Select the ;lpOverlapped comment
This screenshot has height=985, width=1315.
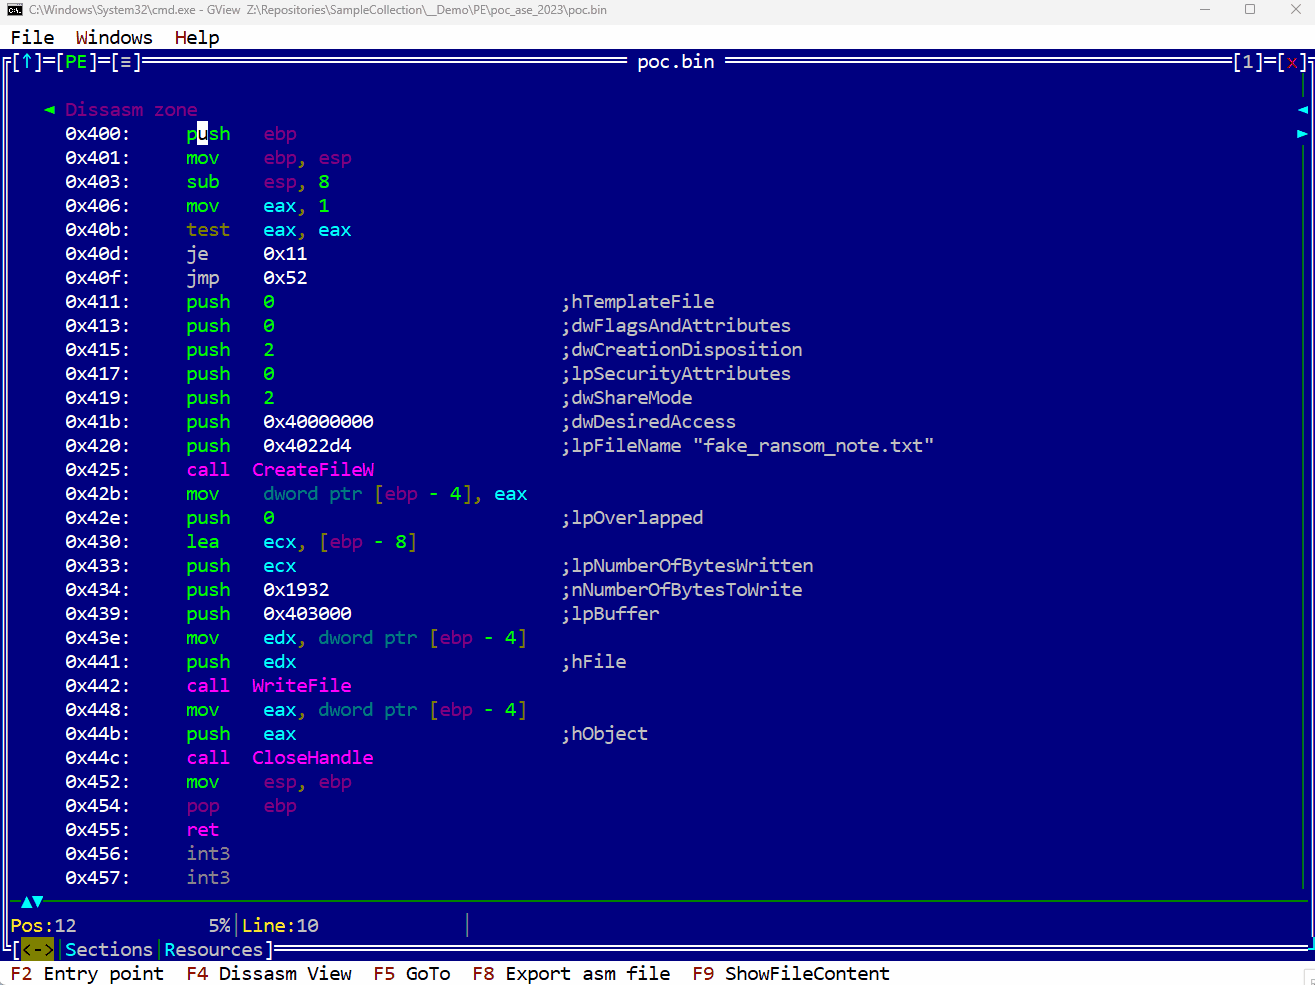tap(632, 518)
